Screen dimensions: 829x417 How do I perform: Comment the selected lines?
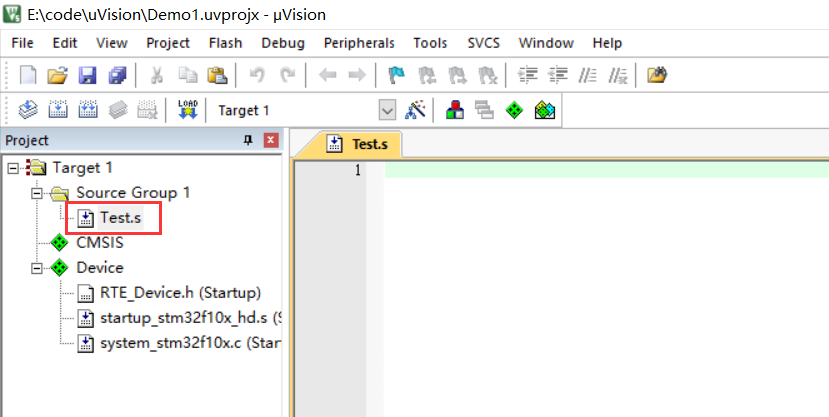[587, 76]
